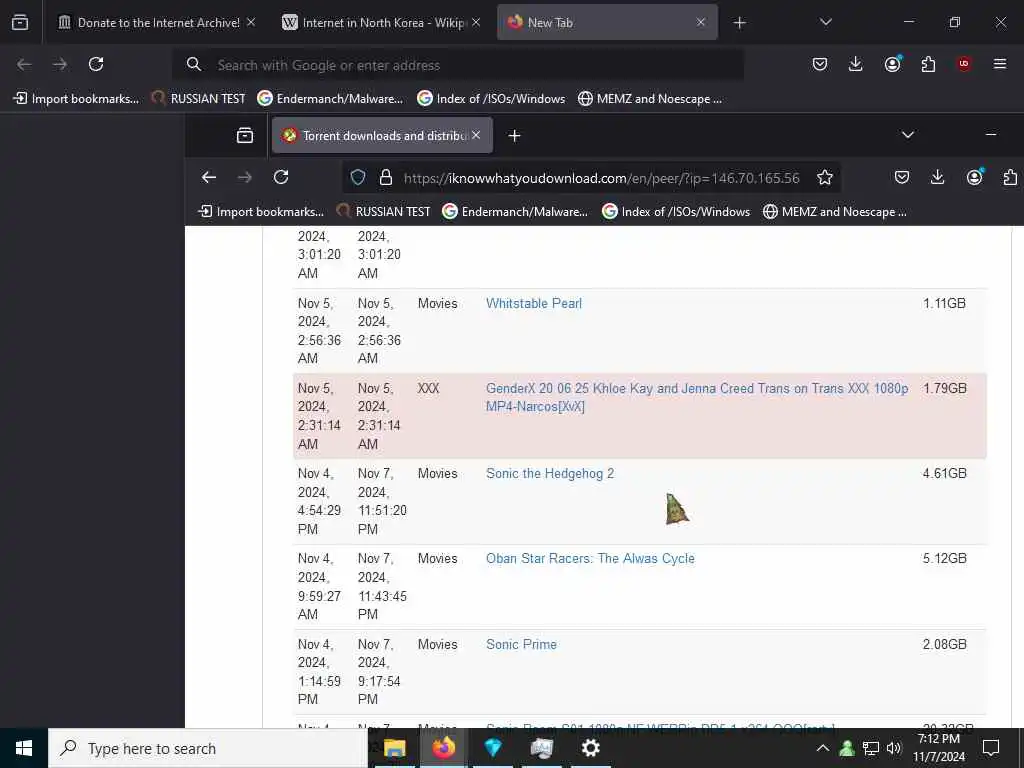Open a new tab in outer window
The height and width of the screenshot is (768, 1024).
click(739, 23)
